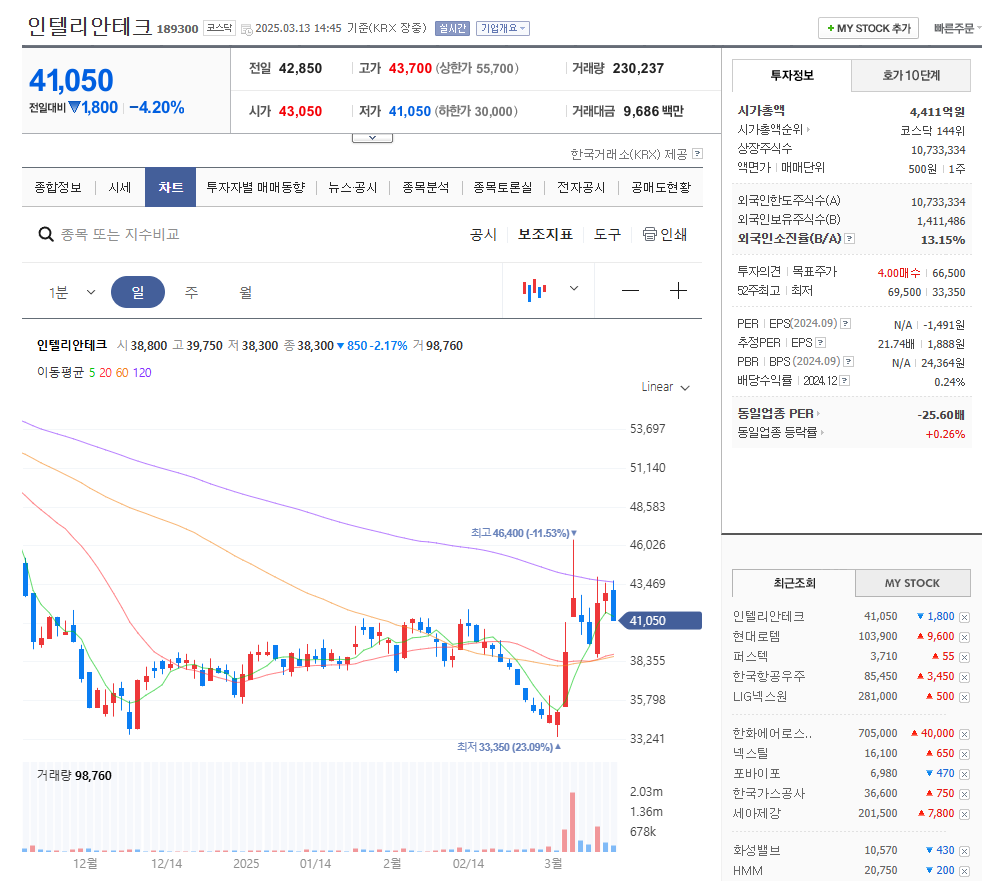Click the stock comparison search magnifier icon

tap(46, 233)
